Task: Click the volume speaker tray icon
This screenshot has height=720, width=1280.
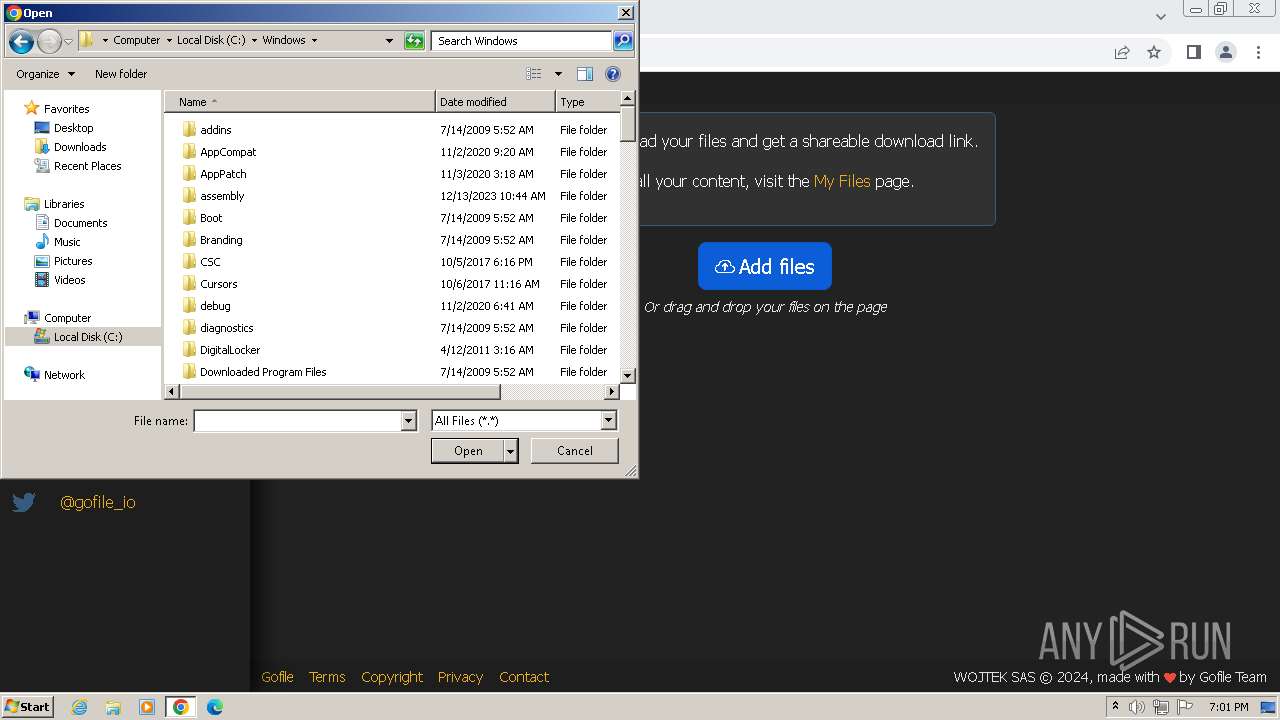Action: tap(1137, 707)
